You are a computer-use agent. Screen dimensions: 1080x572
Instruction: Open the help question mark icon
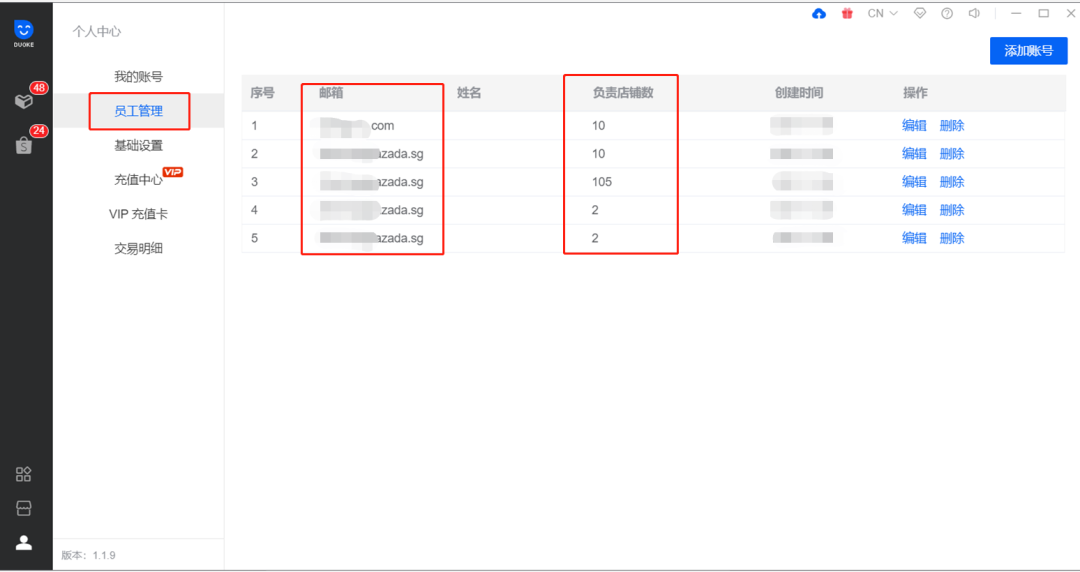tap(946, 14)
